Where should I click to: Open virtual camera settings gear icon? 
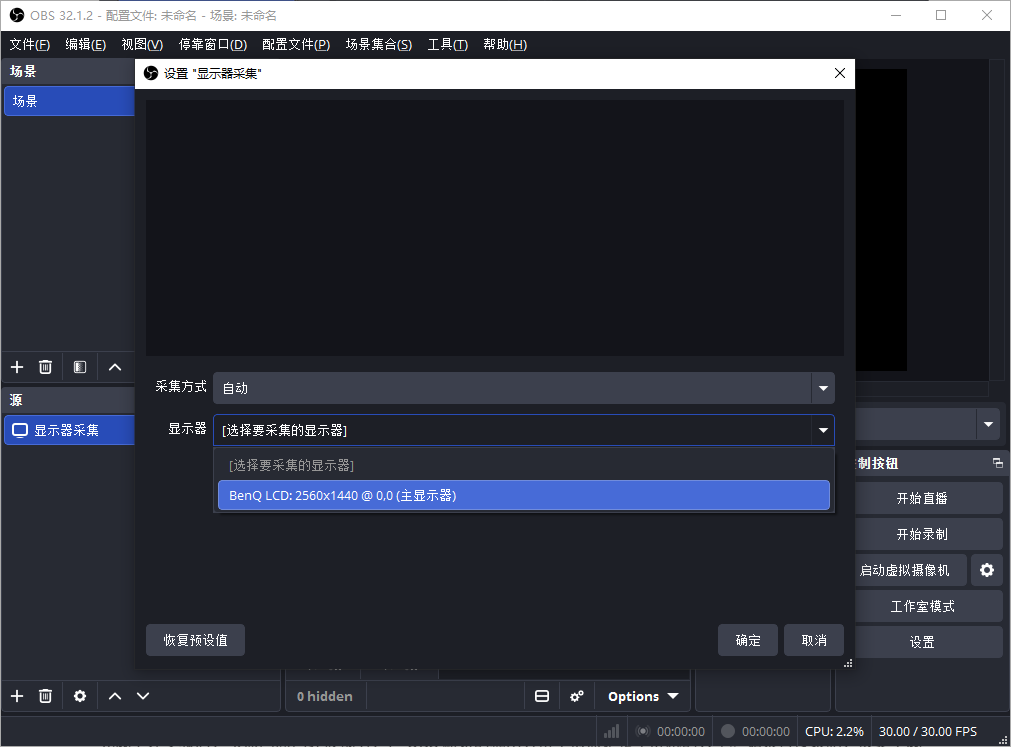[x=987, y=570]
